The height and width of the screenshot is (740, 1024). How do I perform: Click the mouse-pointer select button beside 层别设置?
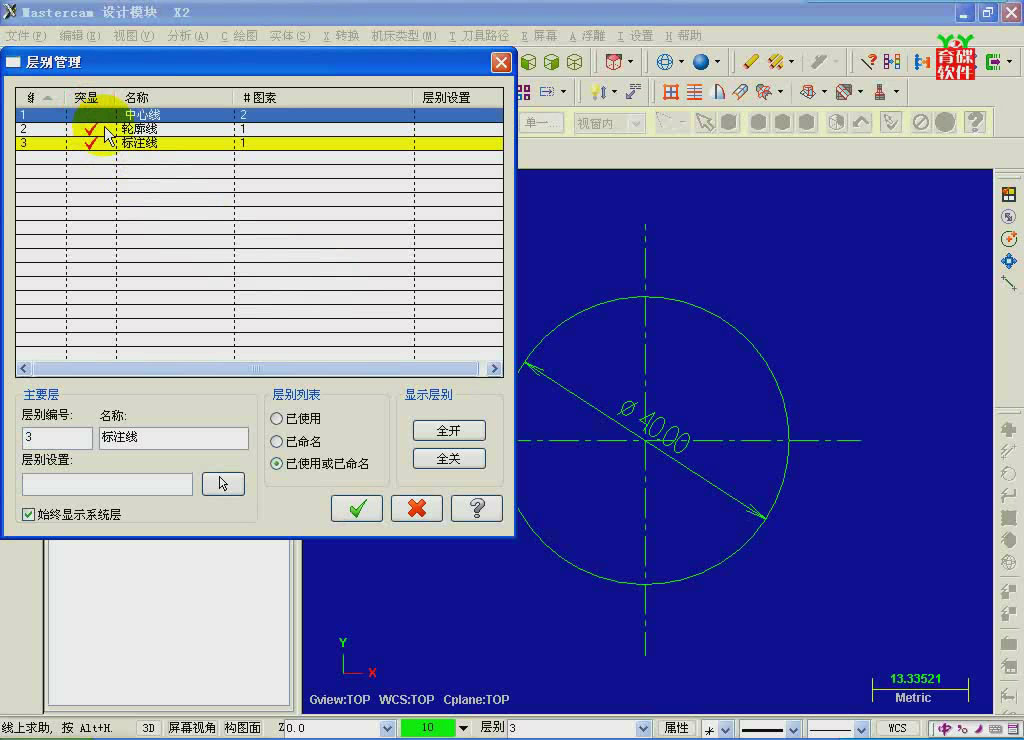click(x=223, y=484)
